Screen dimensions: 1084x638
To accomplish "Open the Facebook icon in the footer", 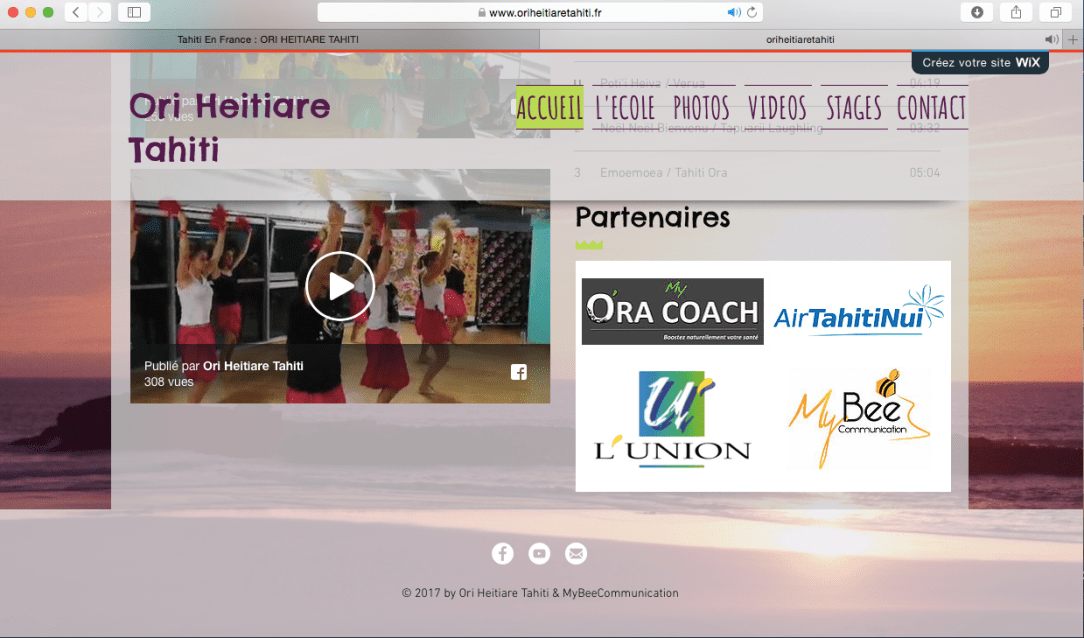I will coord(502,553).
